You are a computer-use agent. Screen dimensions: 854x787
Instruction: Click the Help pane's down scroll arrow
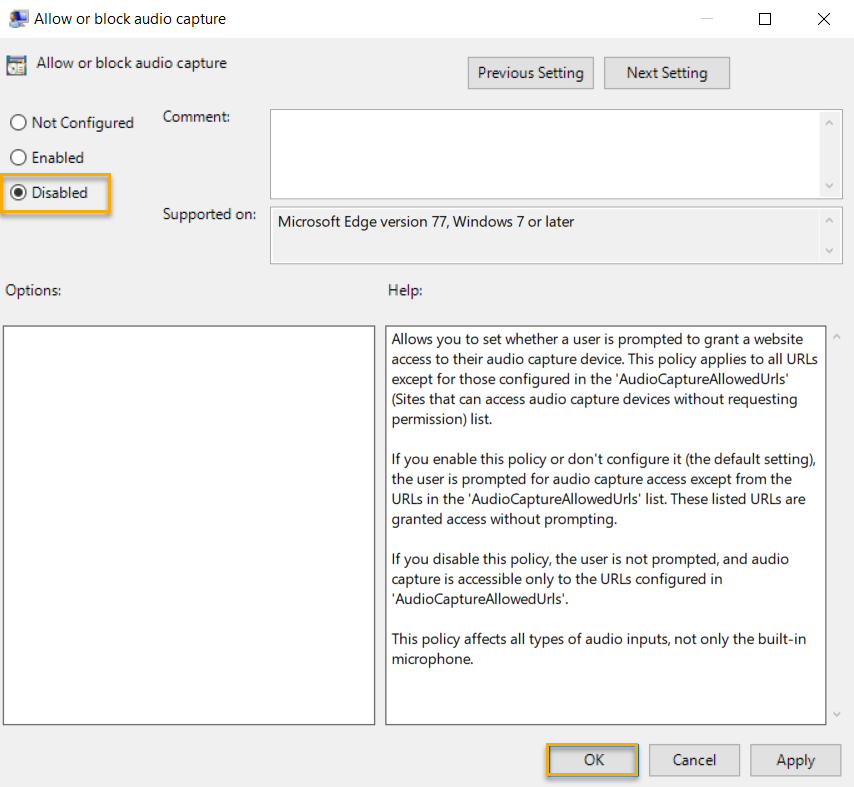pyautogui.click(x=836, y=715)
